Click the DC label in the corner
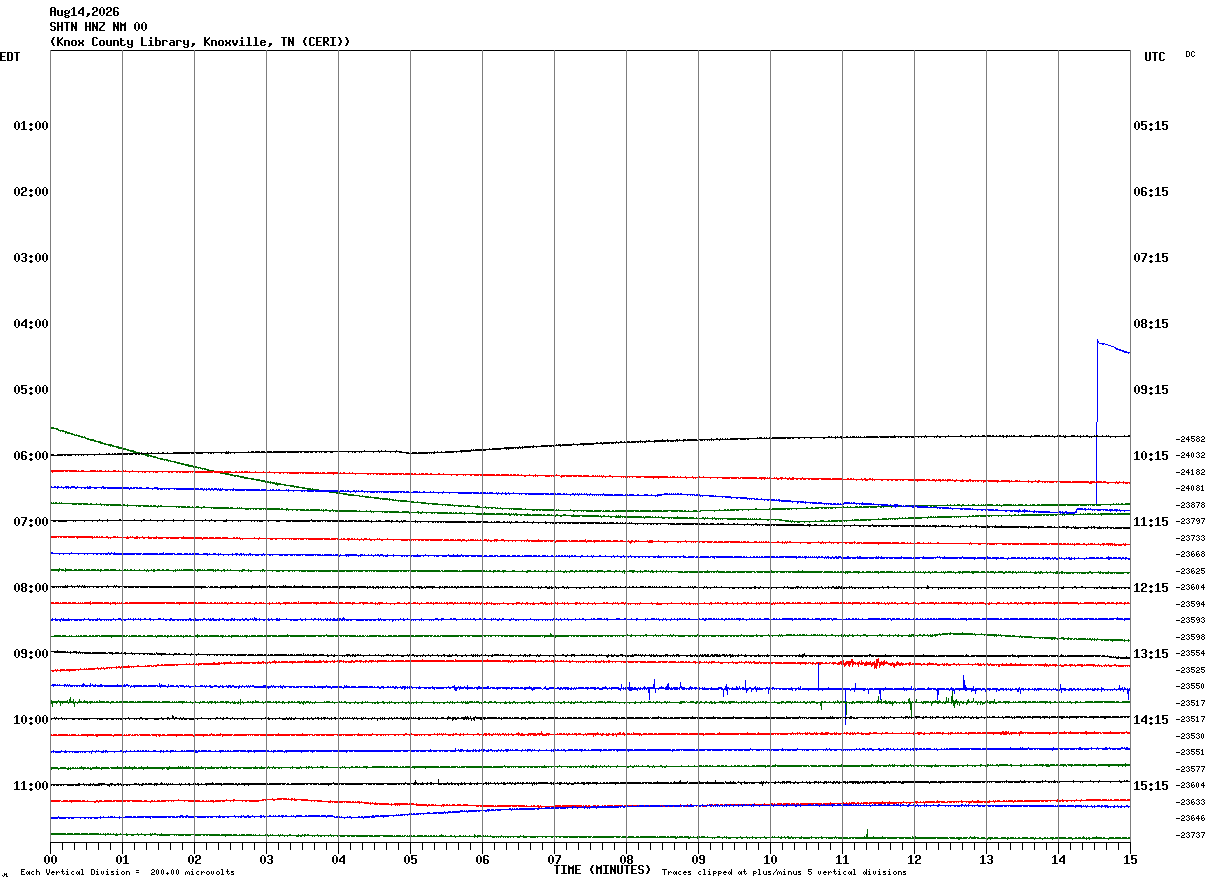This screenshot has height=886, width=1210. pyautogui.click(x=1190, y=54)
